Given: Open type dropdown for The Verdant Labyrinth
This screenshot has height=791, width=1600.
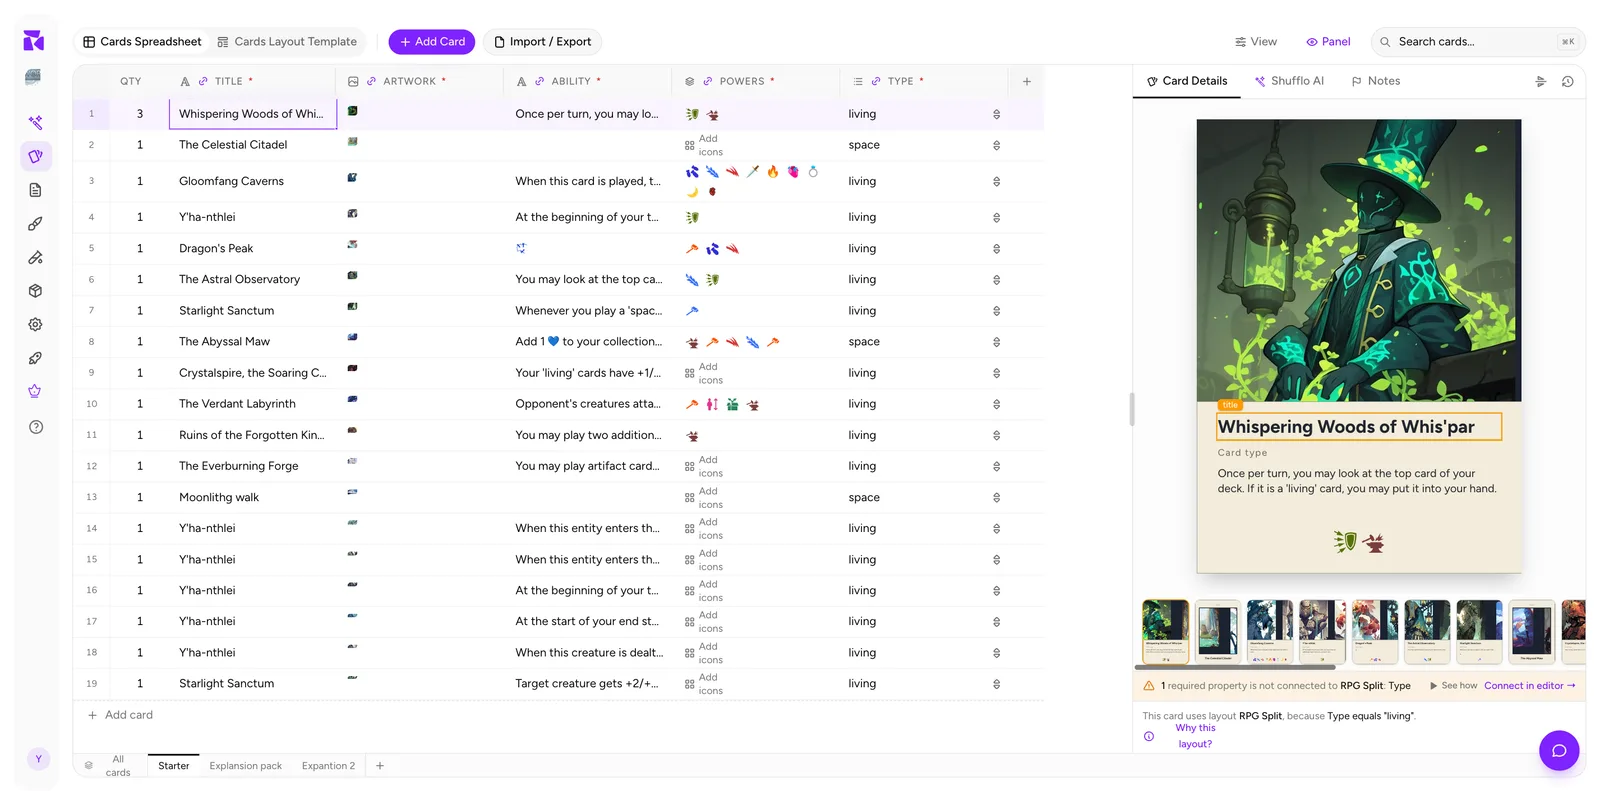Looking at the screenshot, I should click(996, 404).
